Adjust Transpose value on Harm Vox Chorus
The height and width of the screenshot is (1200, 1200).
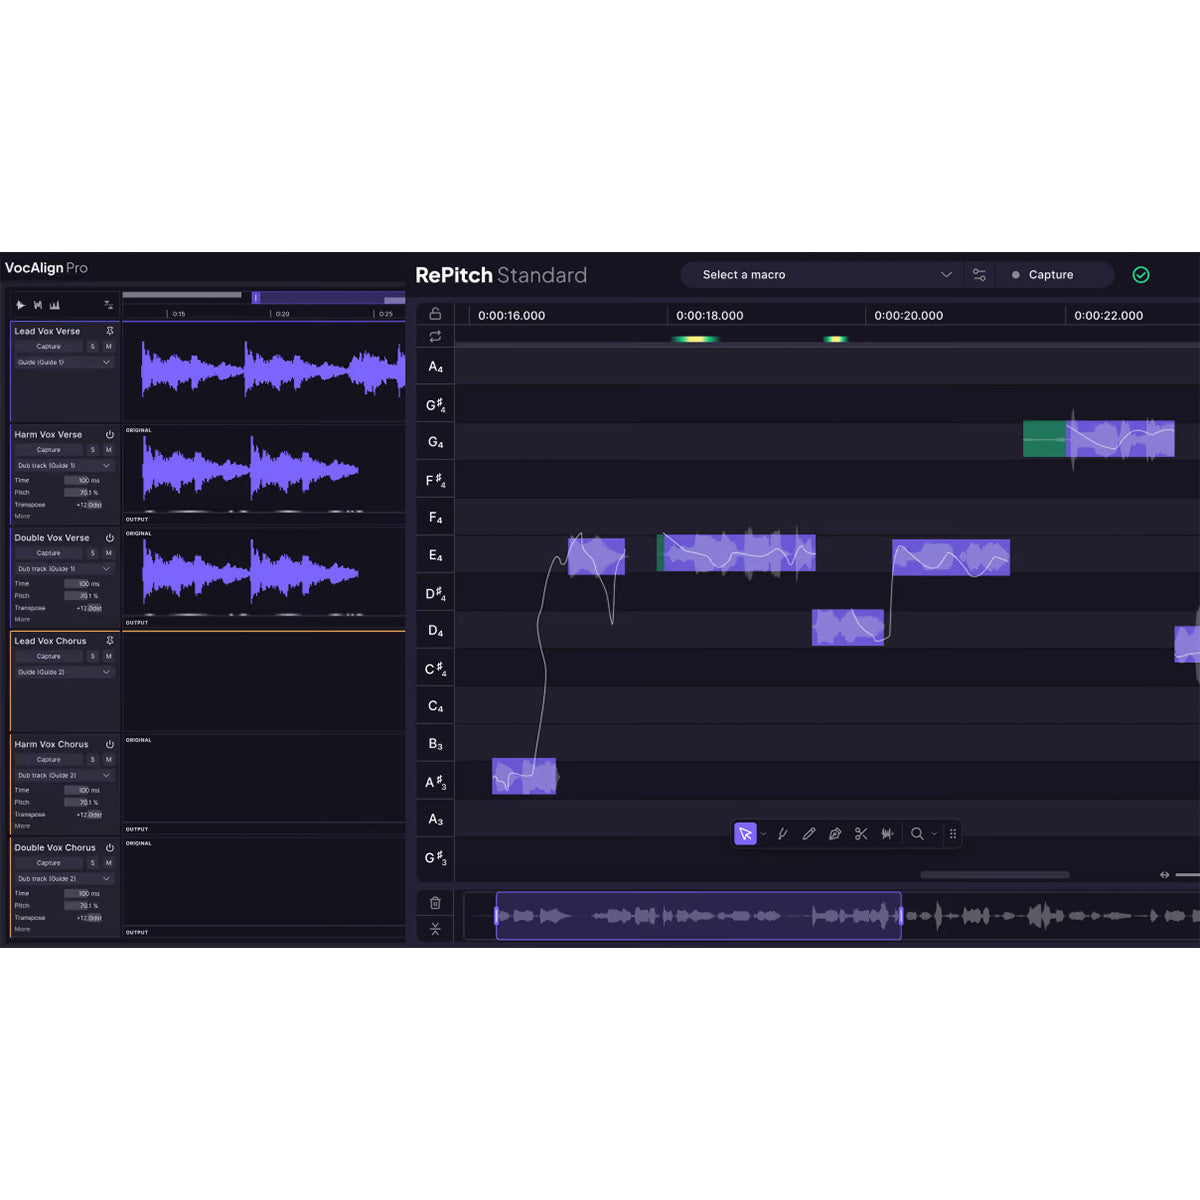tap(88, 815)
